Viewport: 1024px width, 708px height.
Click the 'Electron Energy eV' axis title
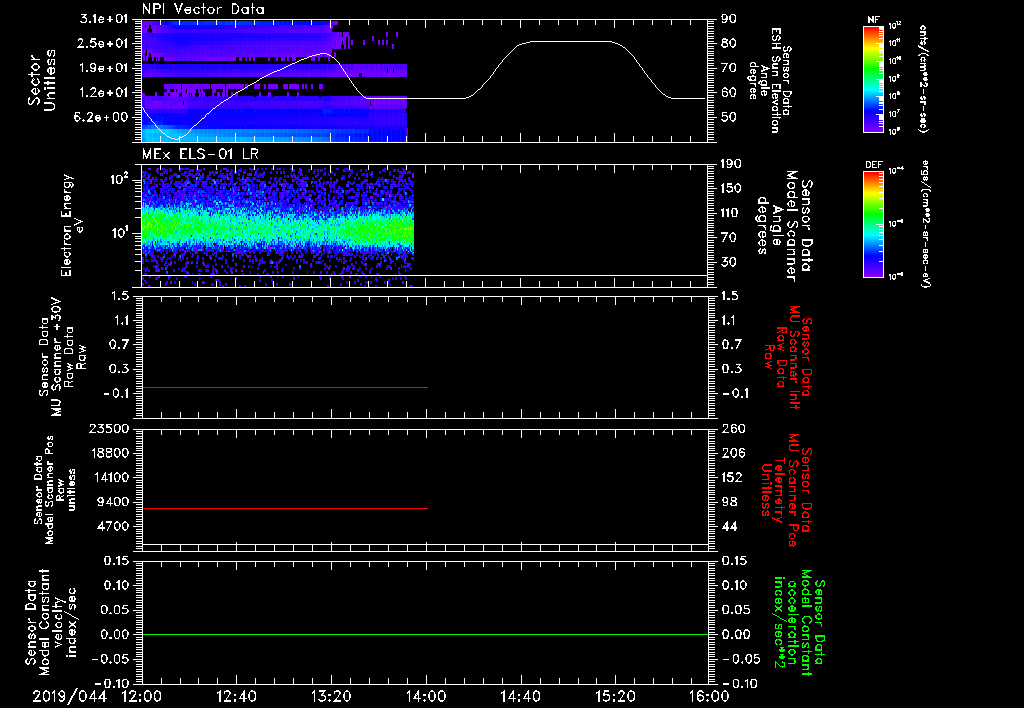tap(72, 225)
